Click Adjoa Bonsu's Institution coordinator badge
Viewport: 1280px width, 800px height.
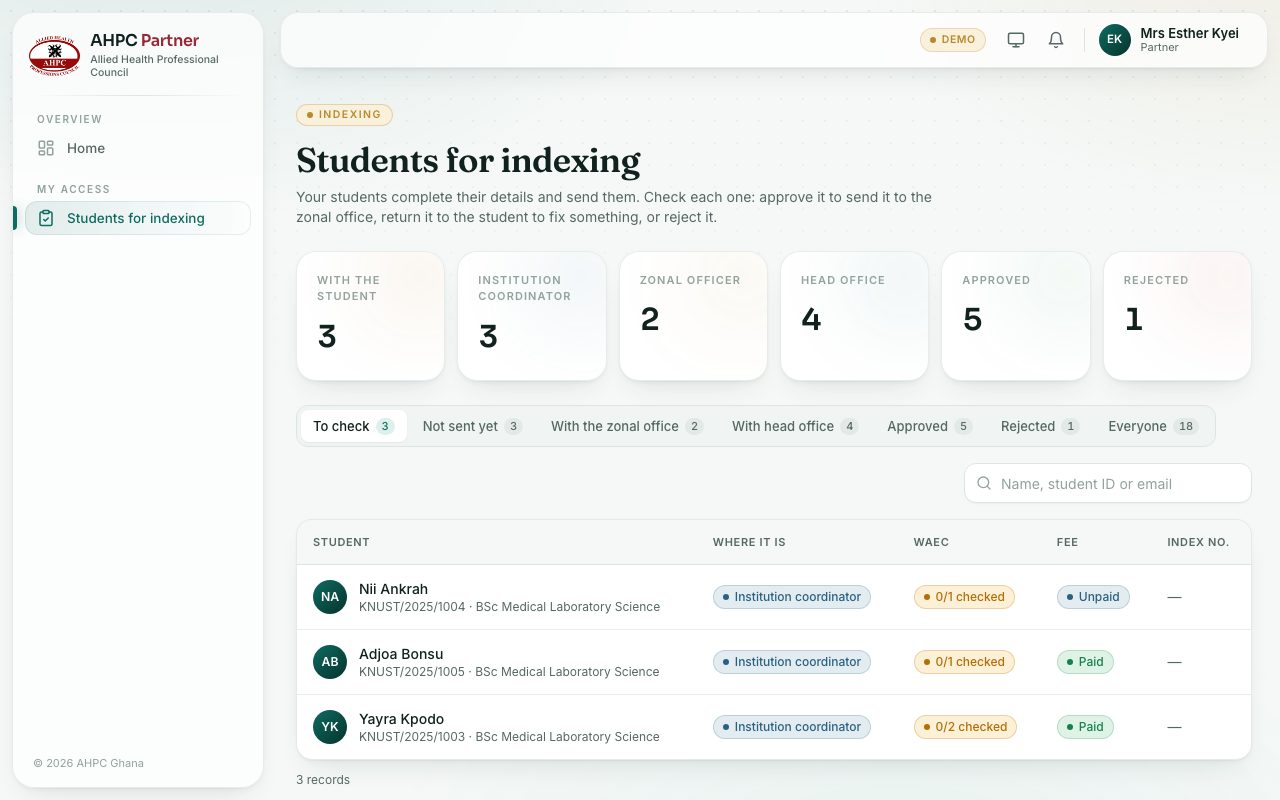tap(792, 662)
